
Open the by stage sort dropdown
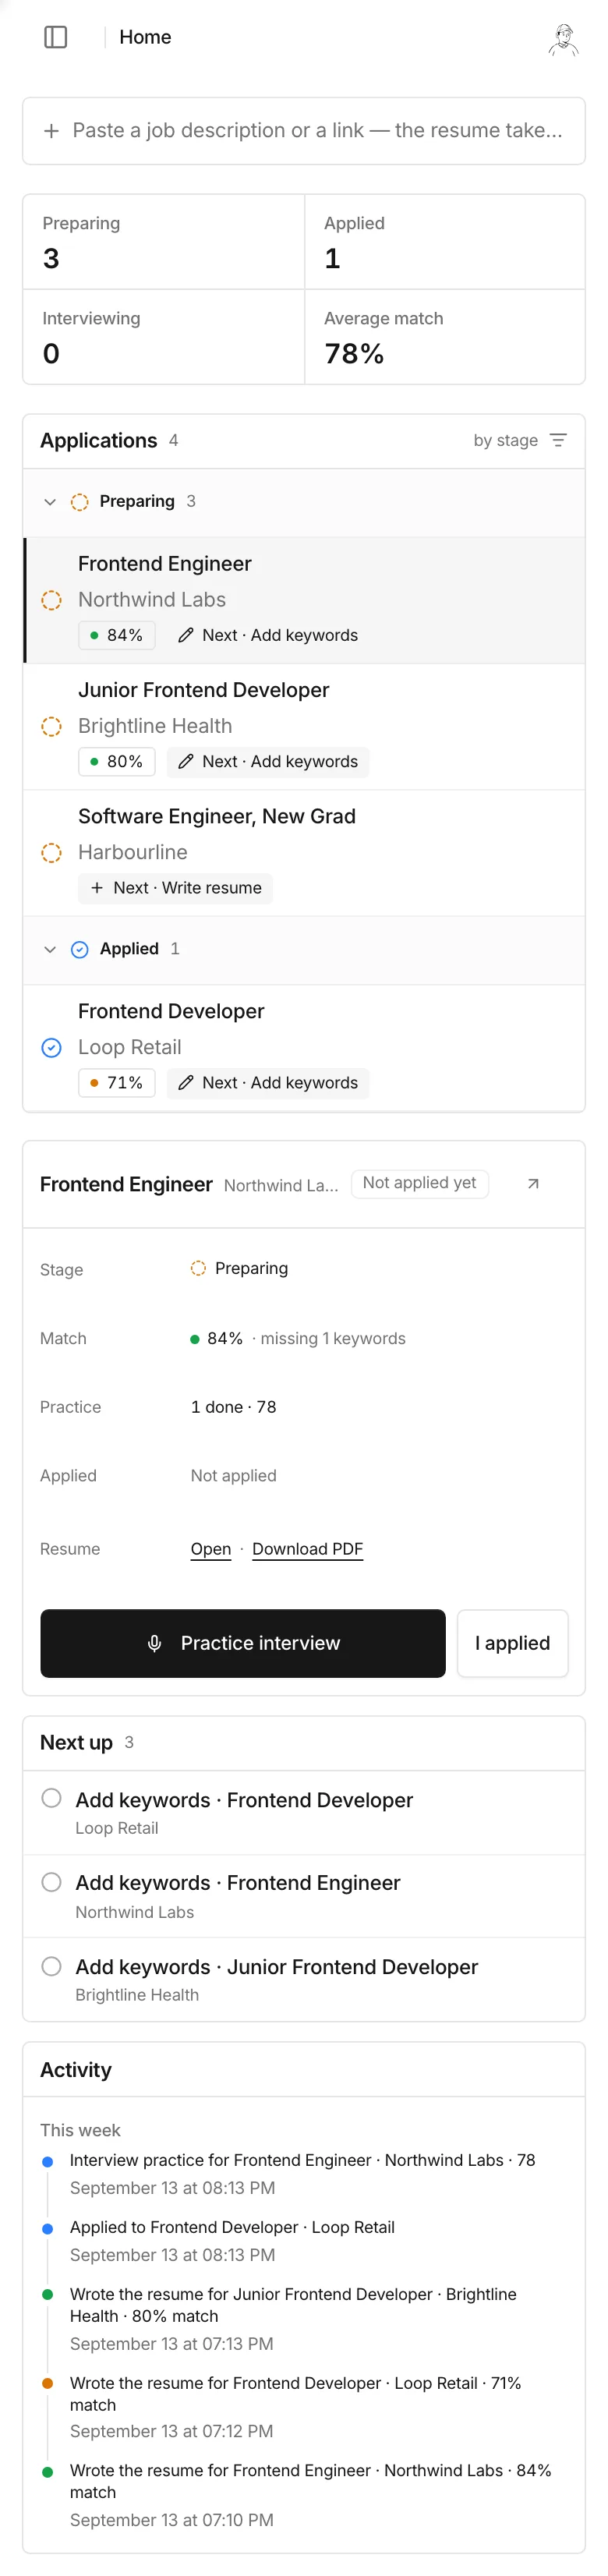[x=519, y=440]
